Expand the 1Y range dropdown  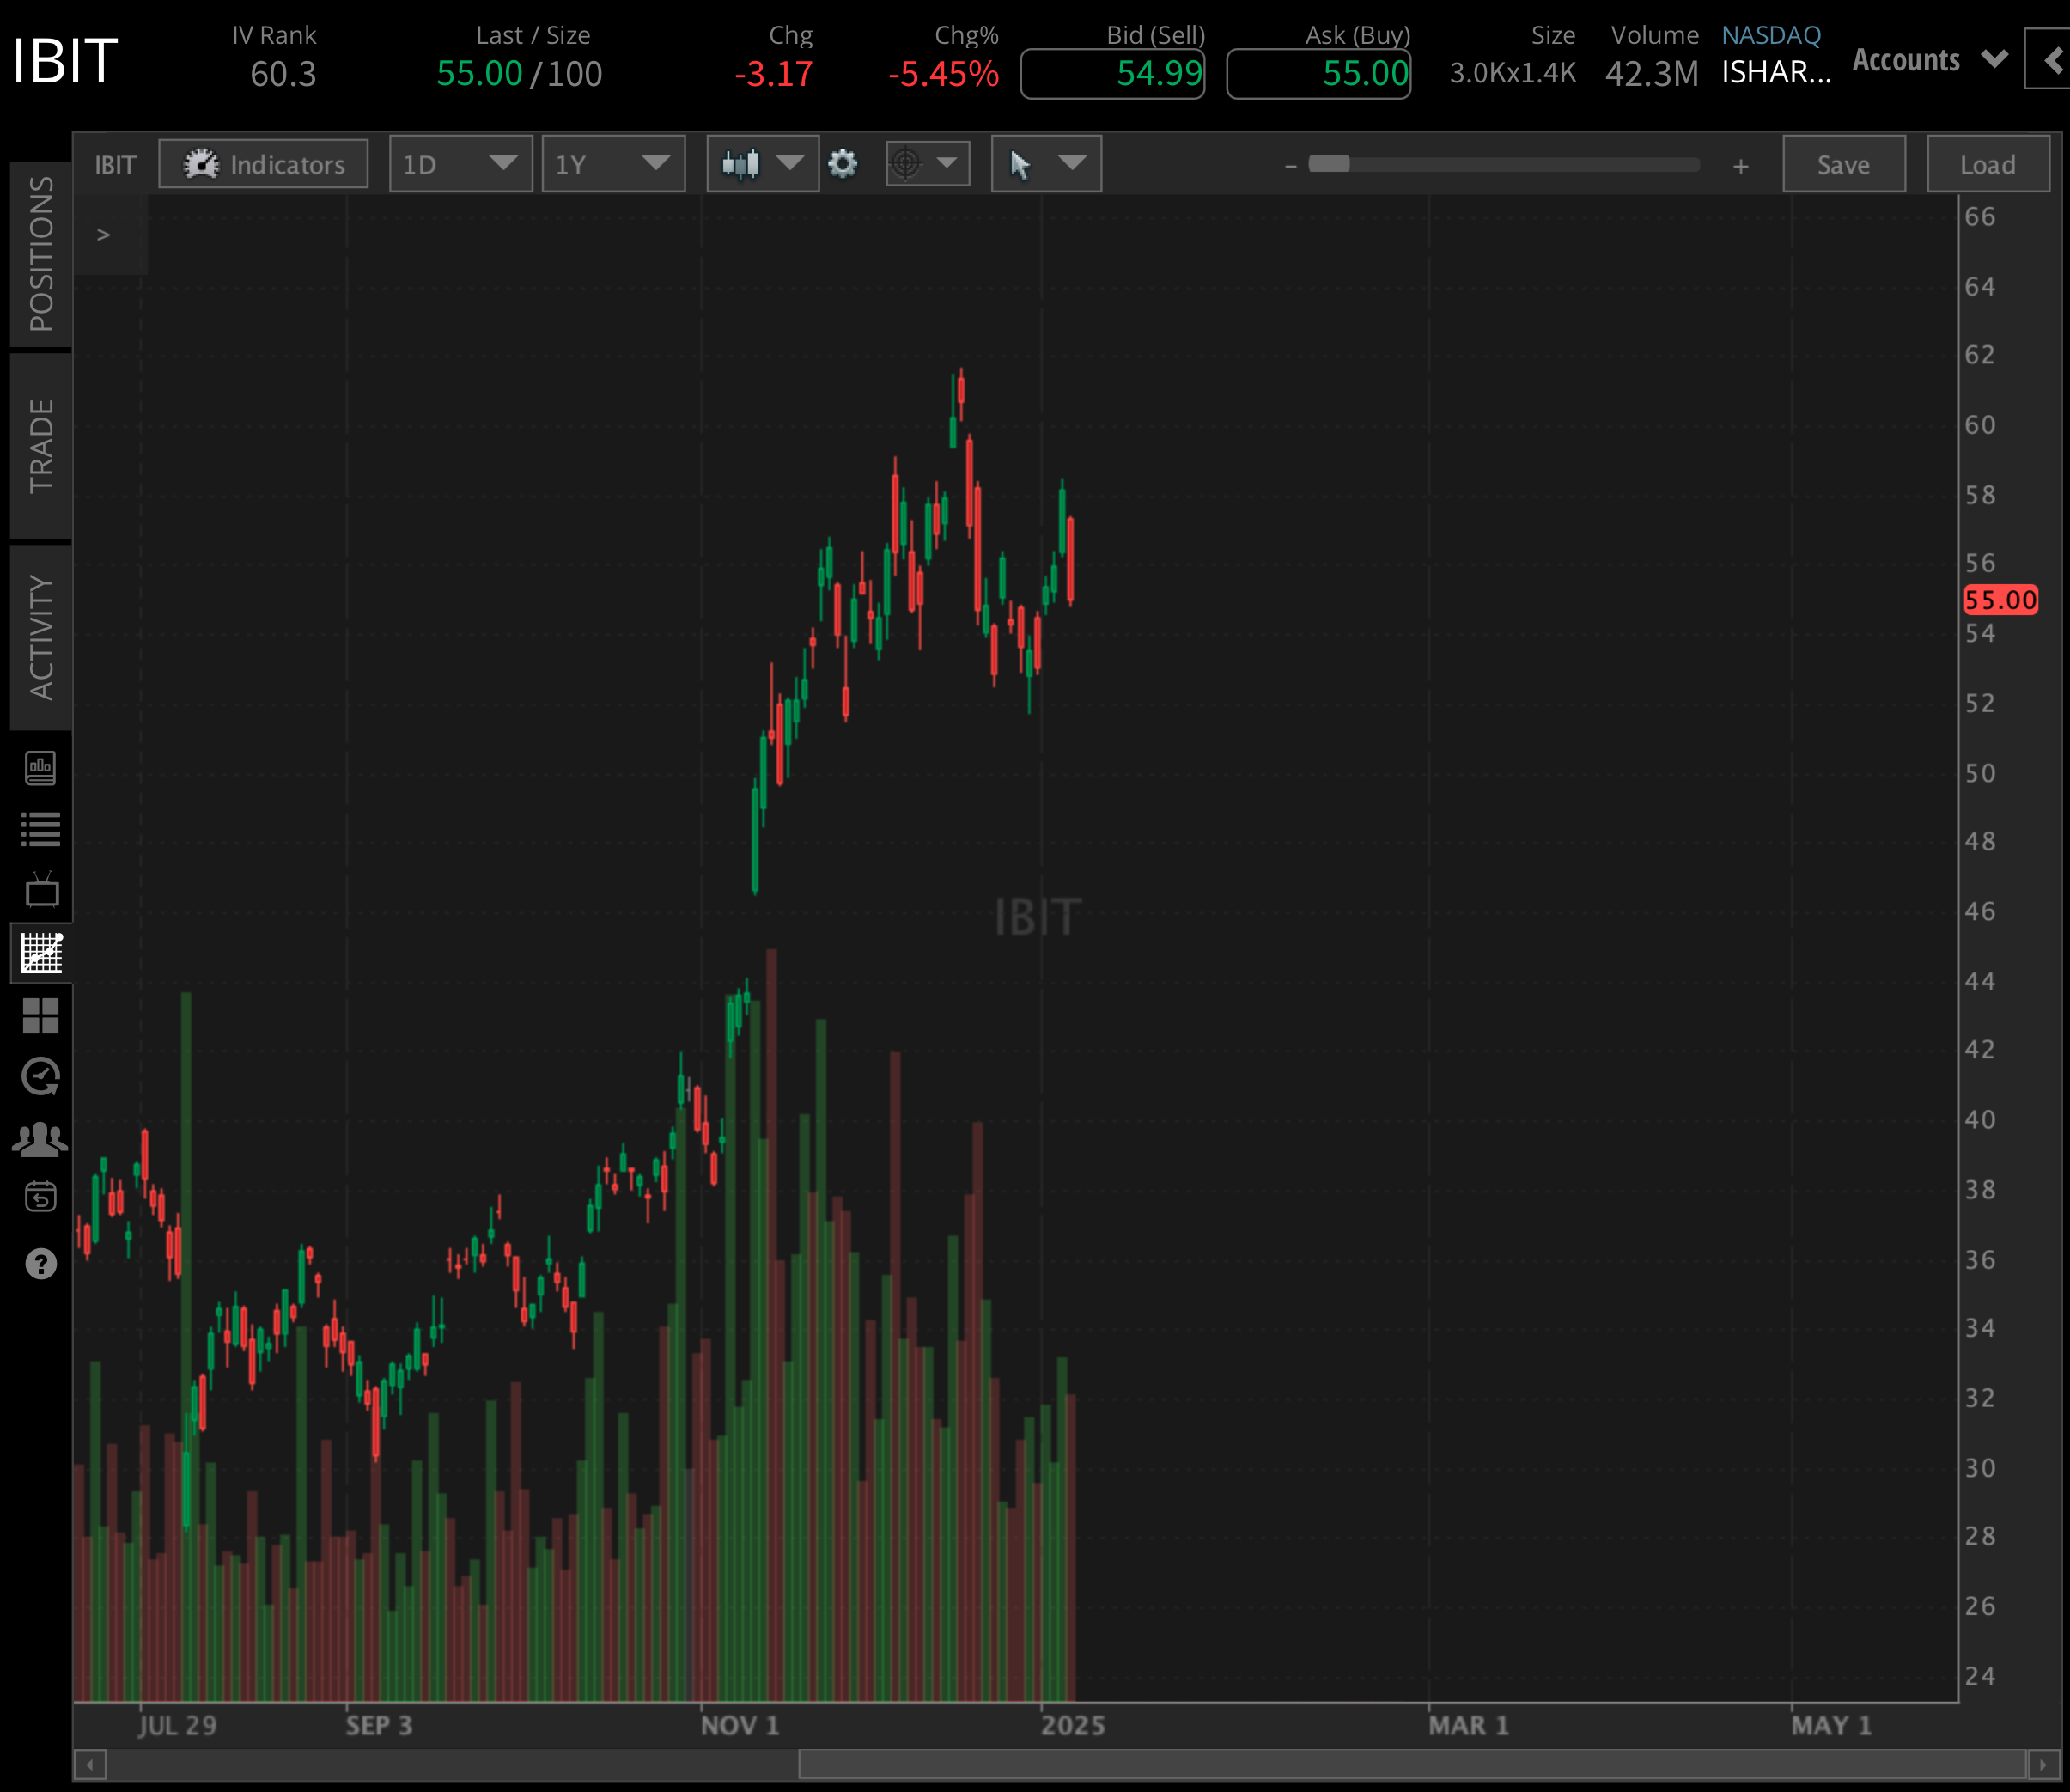click(x=612, y=164)
